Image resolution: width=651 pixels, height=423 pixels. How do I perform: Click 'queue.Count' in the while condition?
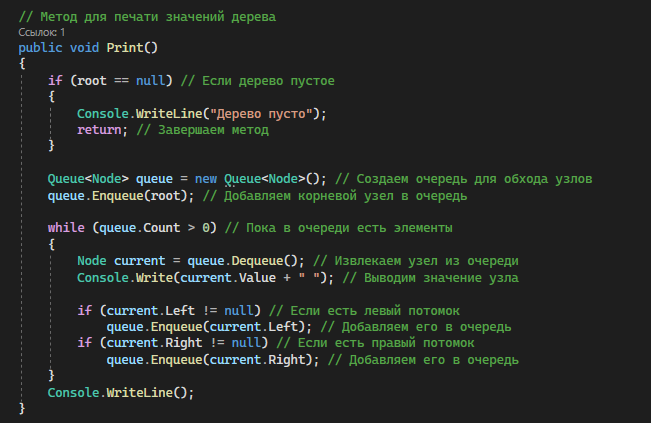tap(140, 228)
